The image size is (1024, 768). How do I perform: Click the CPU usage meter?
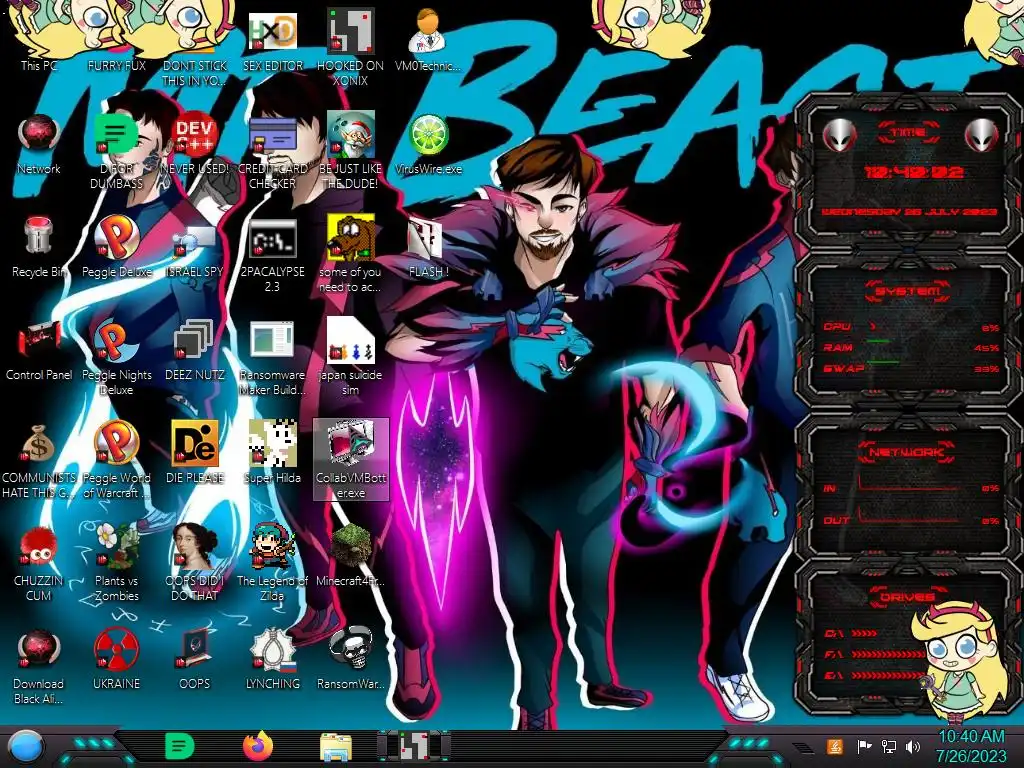pyautogui.click(x=911, y=327)
